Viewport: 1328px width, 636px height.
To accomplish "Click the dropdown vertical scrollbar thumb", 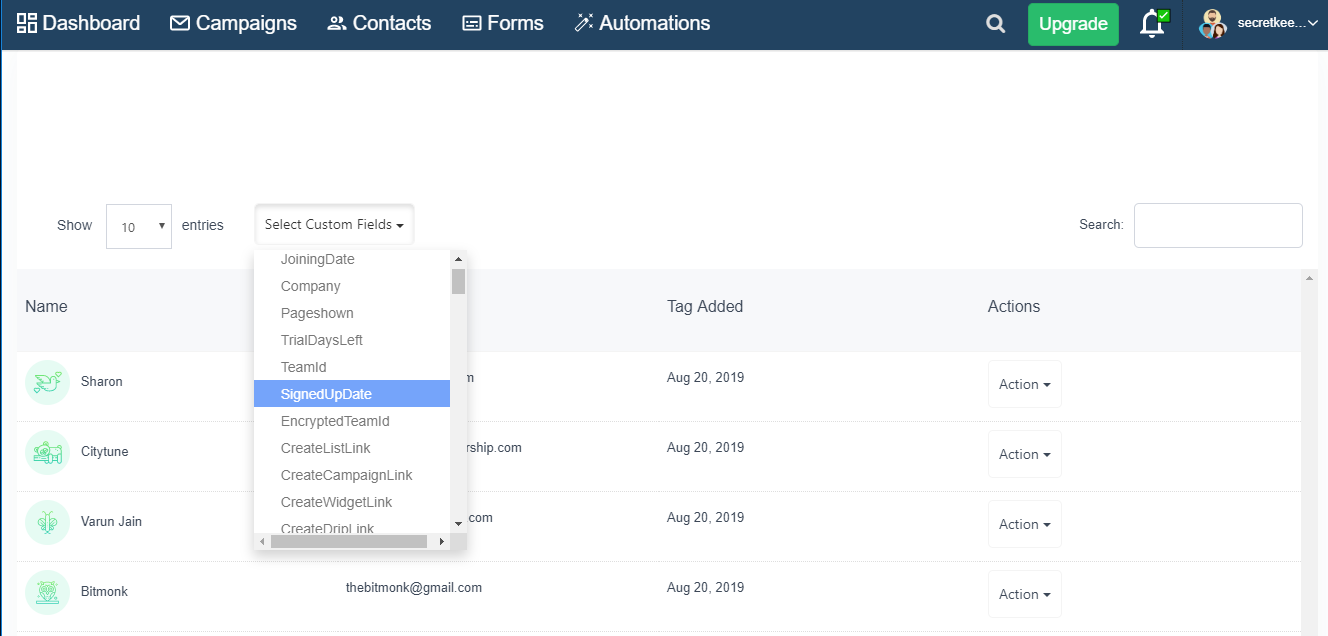I will (x=458, y=281).
